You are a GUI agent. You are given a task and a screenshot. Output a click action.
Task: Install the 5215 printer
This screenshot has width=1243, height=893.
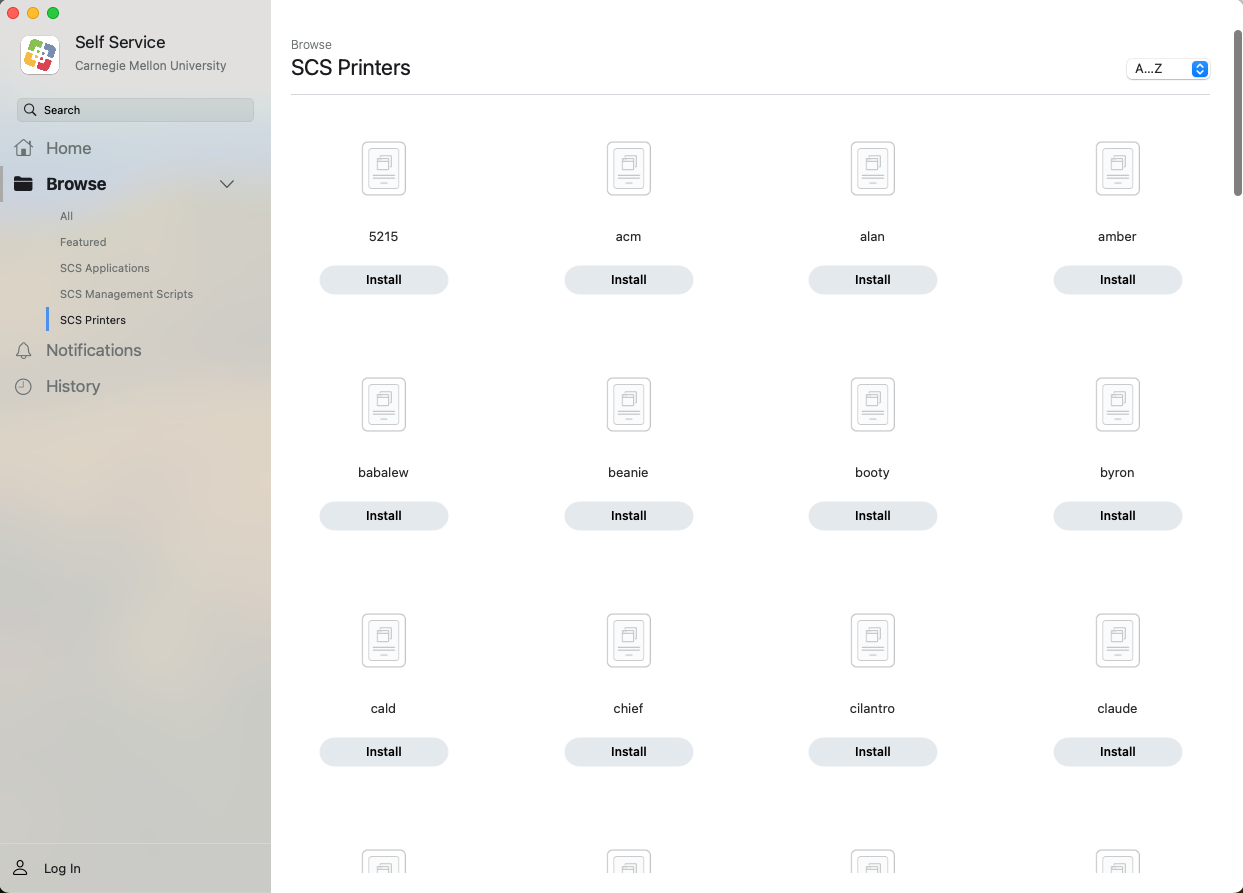click(384, 280)
